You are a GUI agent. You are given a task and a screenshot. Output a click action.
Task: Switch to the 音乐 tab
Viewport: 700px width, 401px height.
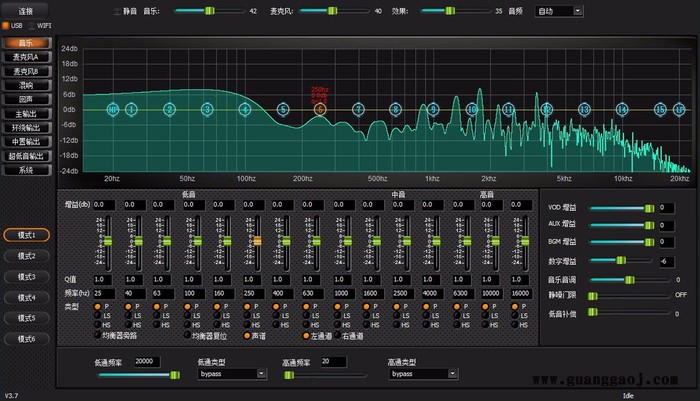26,43
